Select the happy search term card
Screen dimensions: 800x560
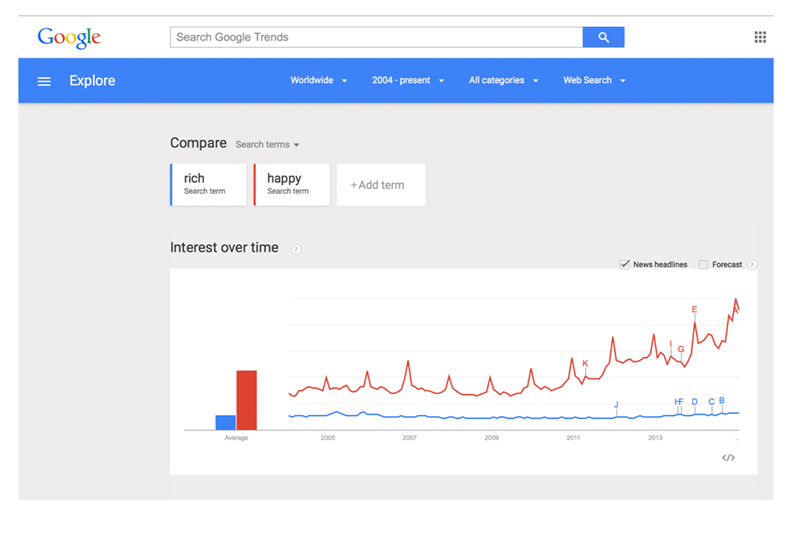(292, 185)
